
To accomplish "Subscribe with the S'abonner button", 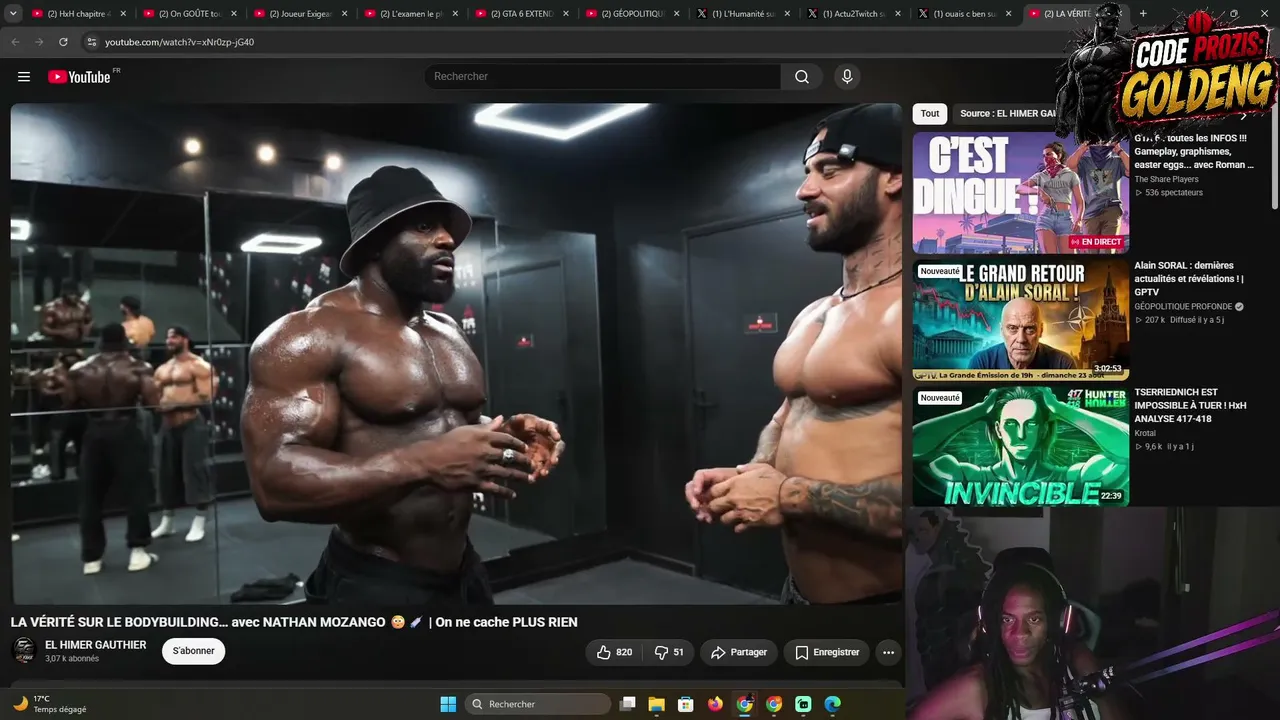I will [x=194, y=651].
